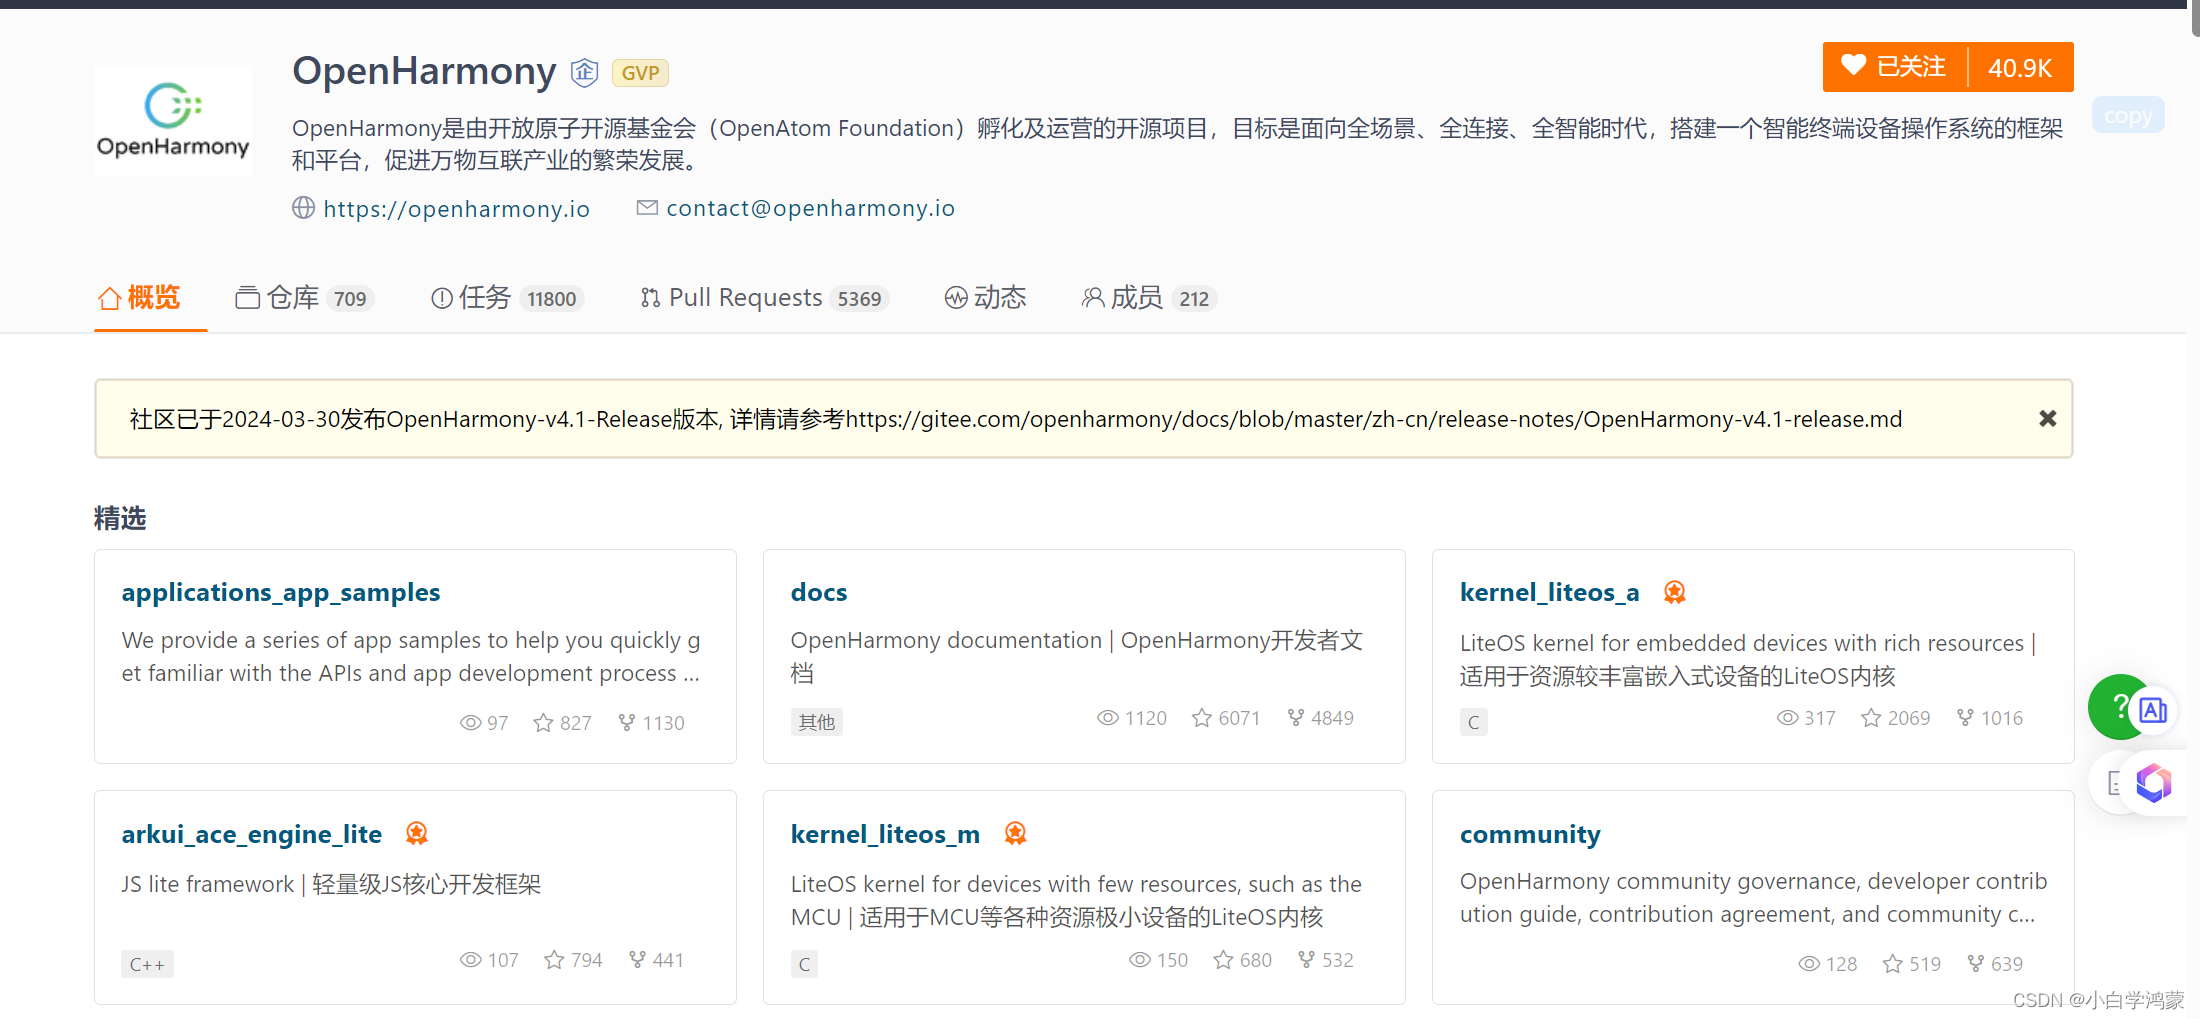Click the C language tag on kernel_liteos_a
Viewport: 2200px width, 1019px height.
(1473, 722)
